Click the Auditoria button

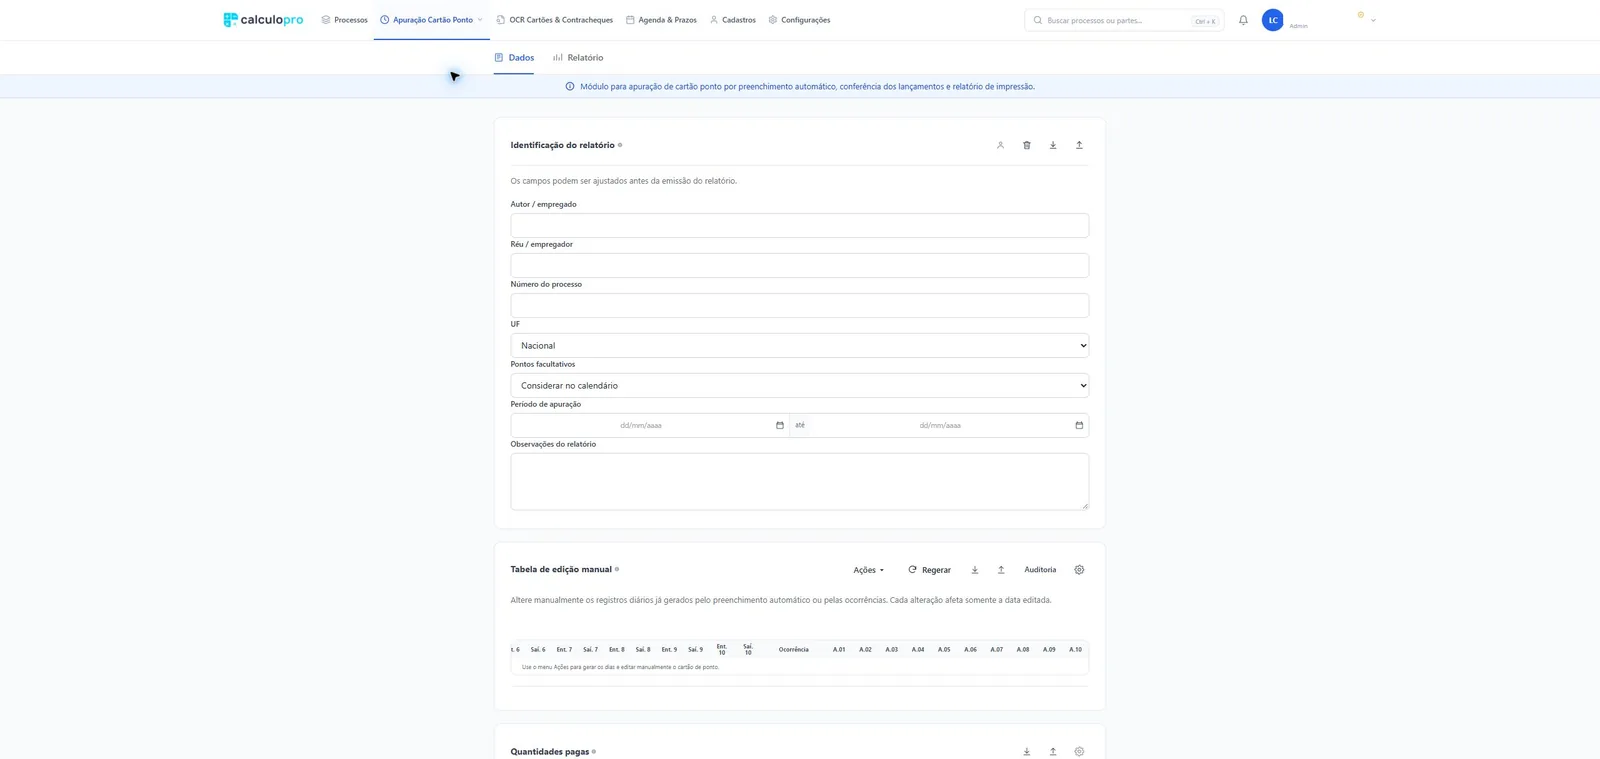coord(1040,570)
